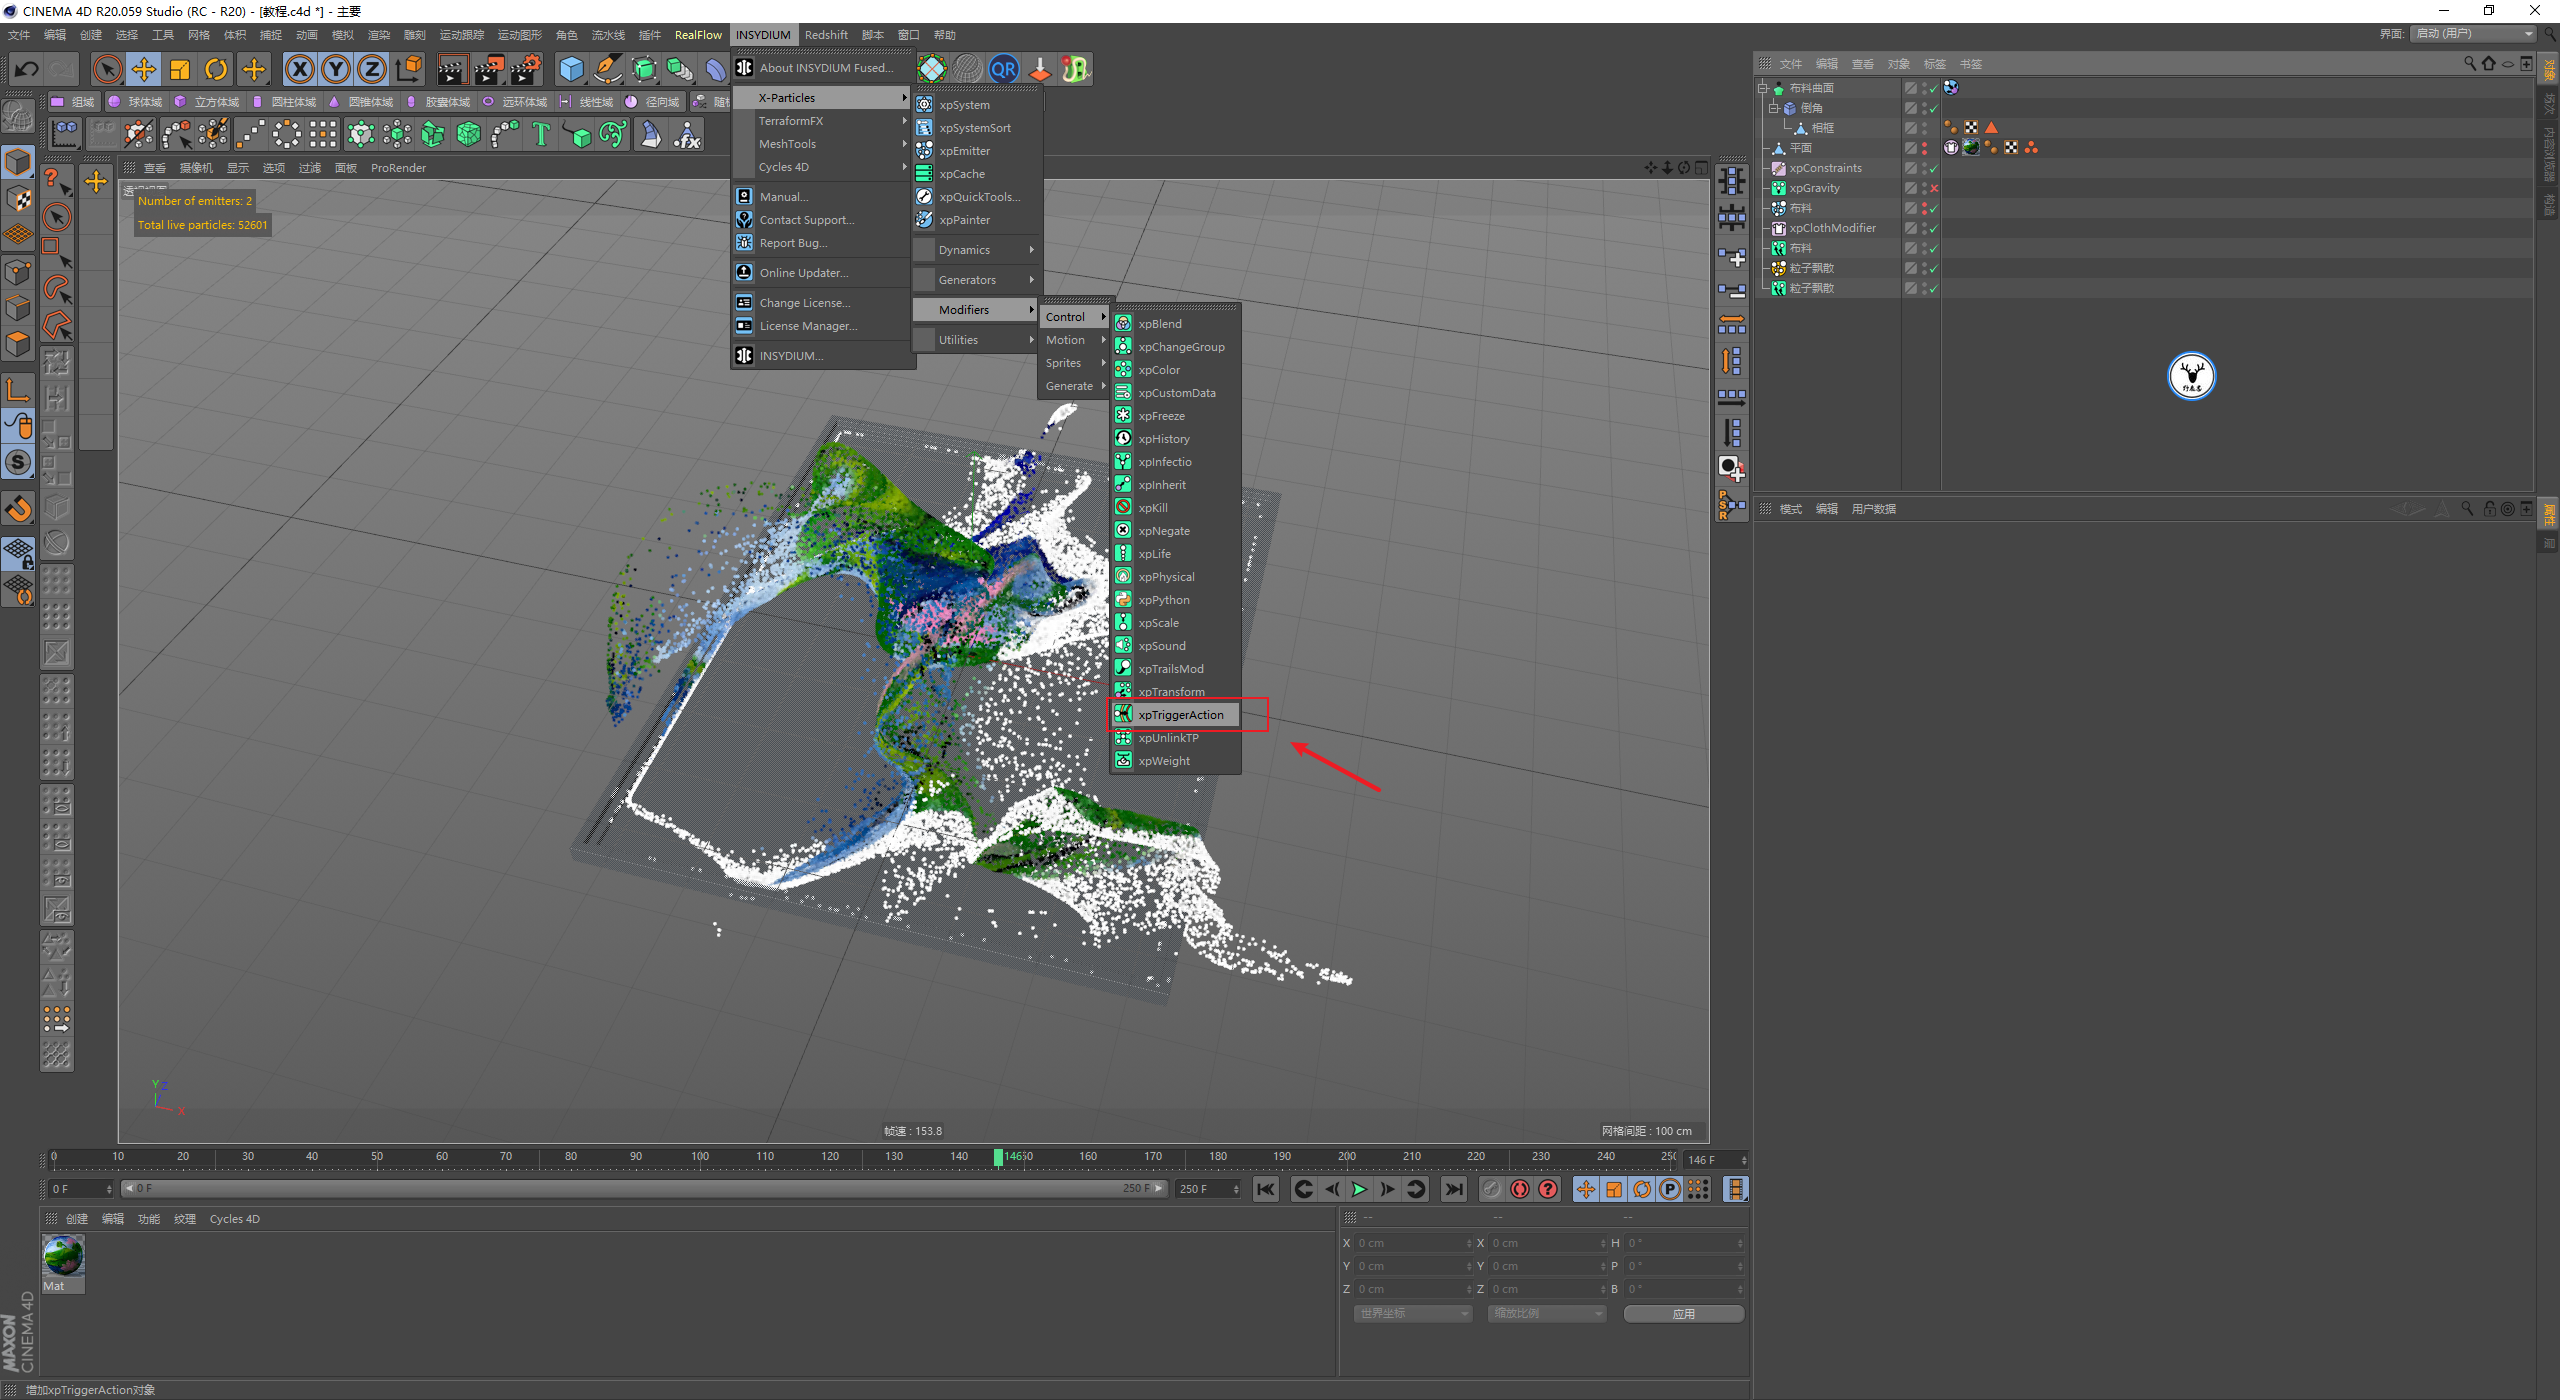
Task: Click the 应用 apply button
Action: tap(1683, 1314)
